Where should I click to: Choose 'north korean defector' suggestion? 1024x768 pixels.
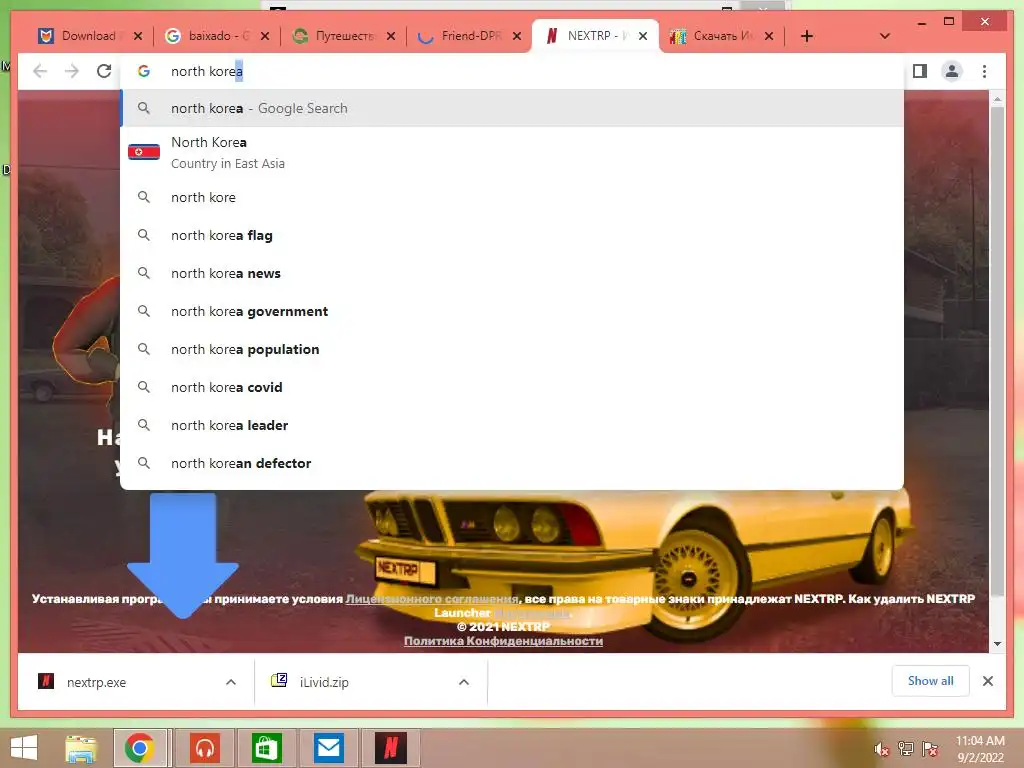(x=512, y=463)
